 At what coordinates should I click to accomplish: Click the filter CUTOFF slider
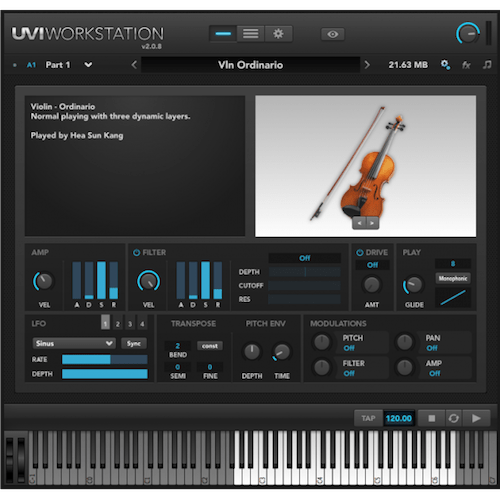[x=304, y=286]
